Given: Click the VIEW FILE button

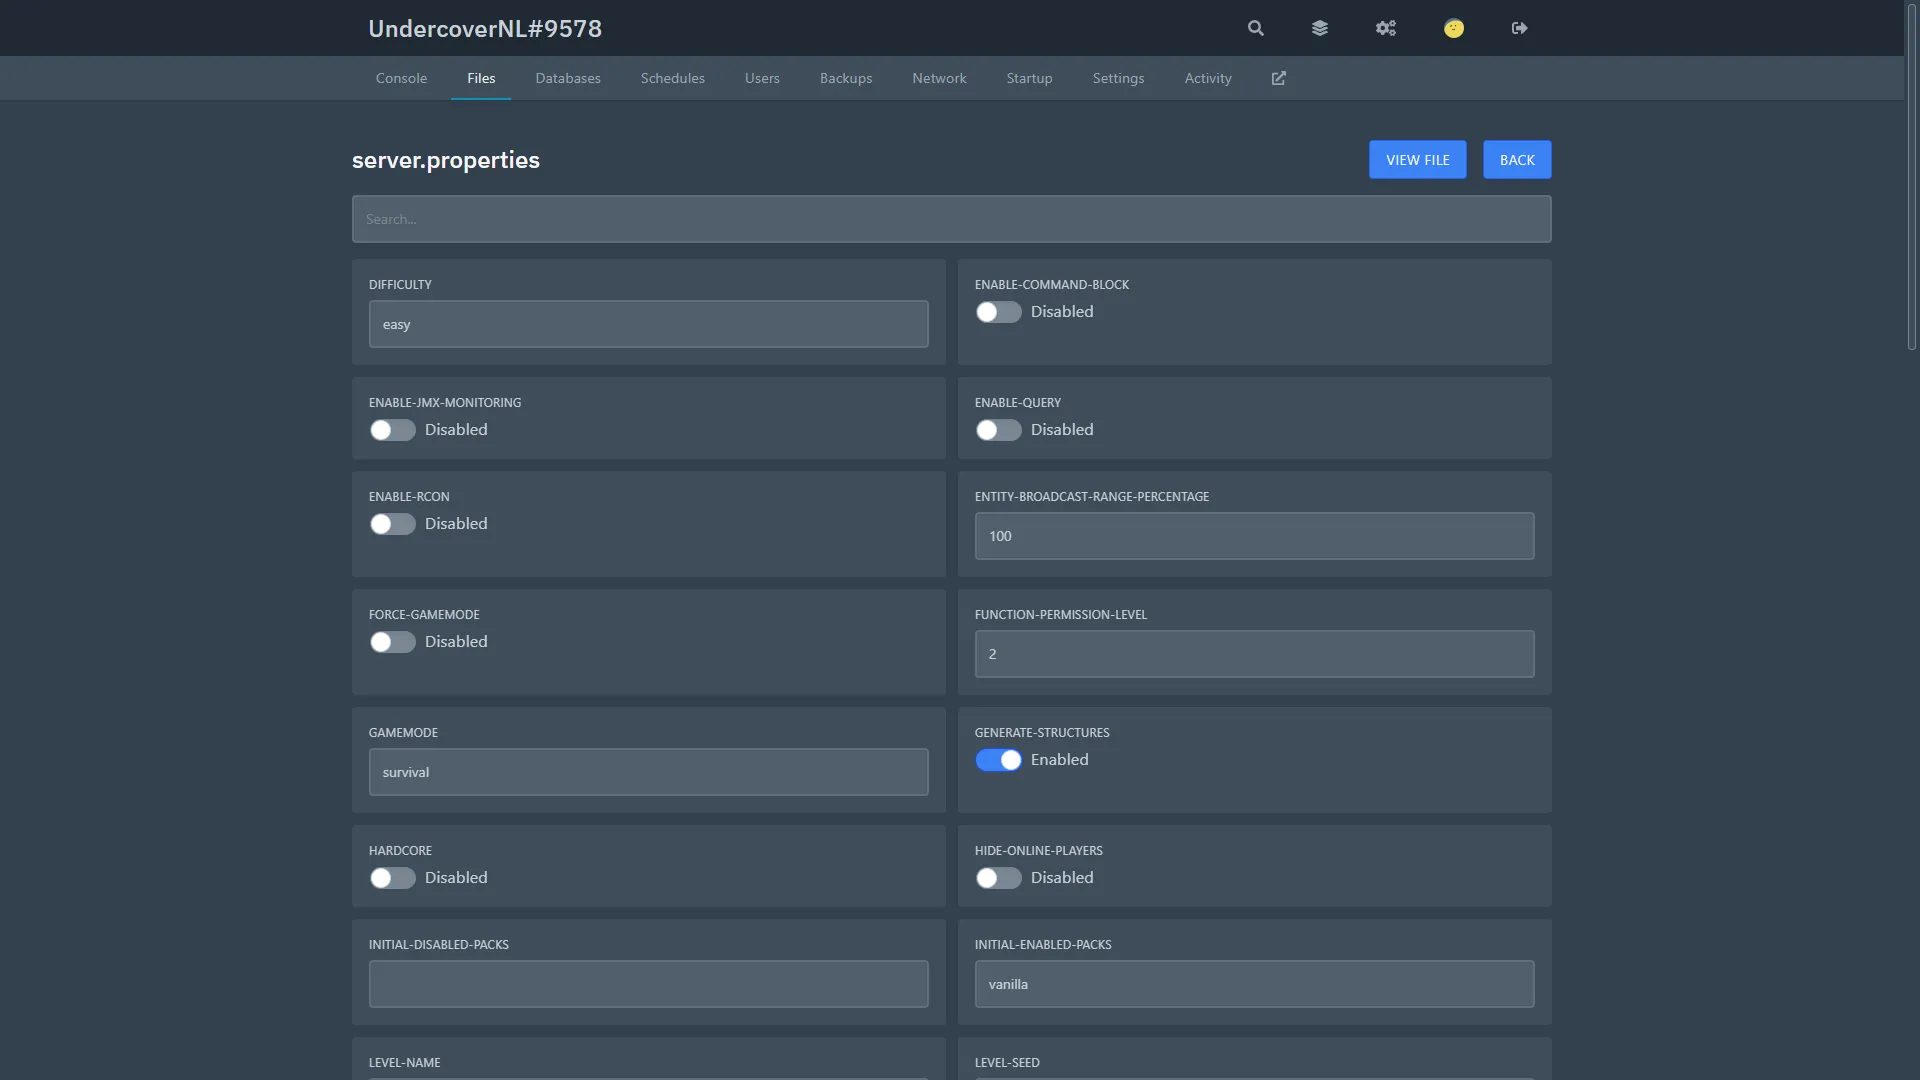Looking at the screenshot, I should pos(1417,160).
